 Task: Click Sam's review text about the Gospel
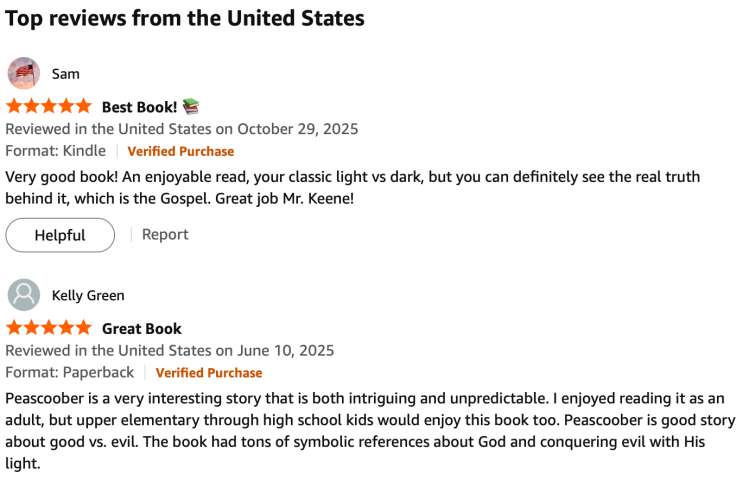[x=352, y=187]
